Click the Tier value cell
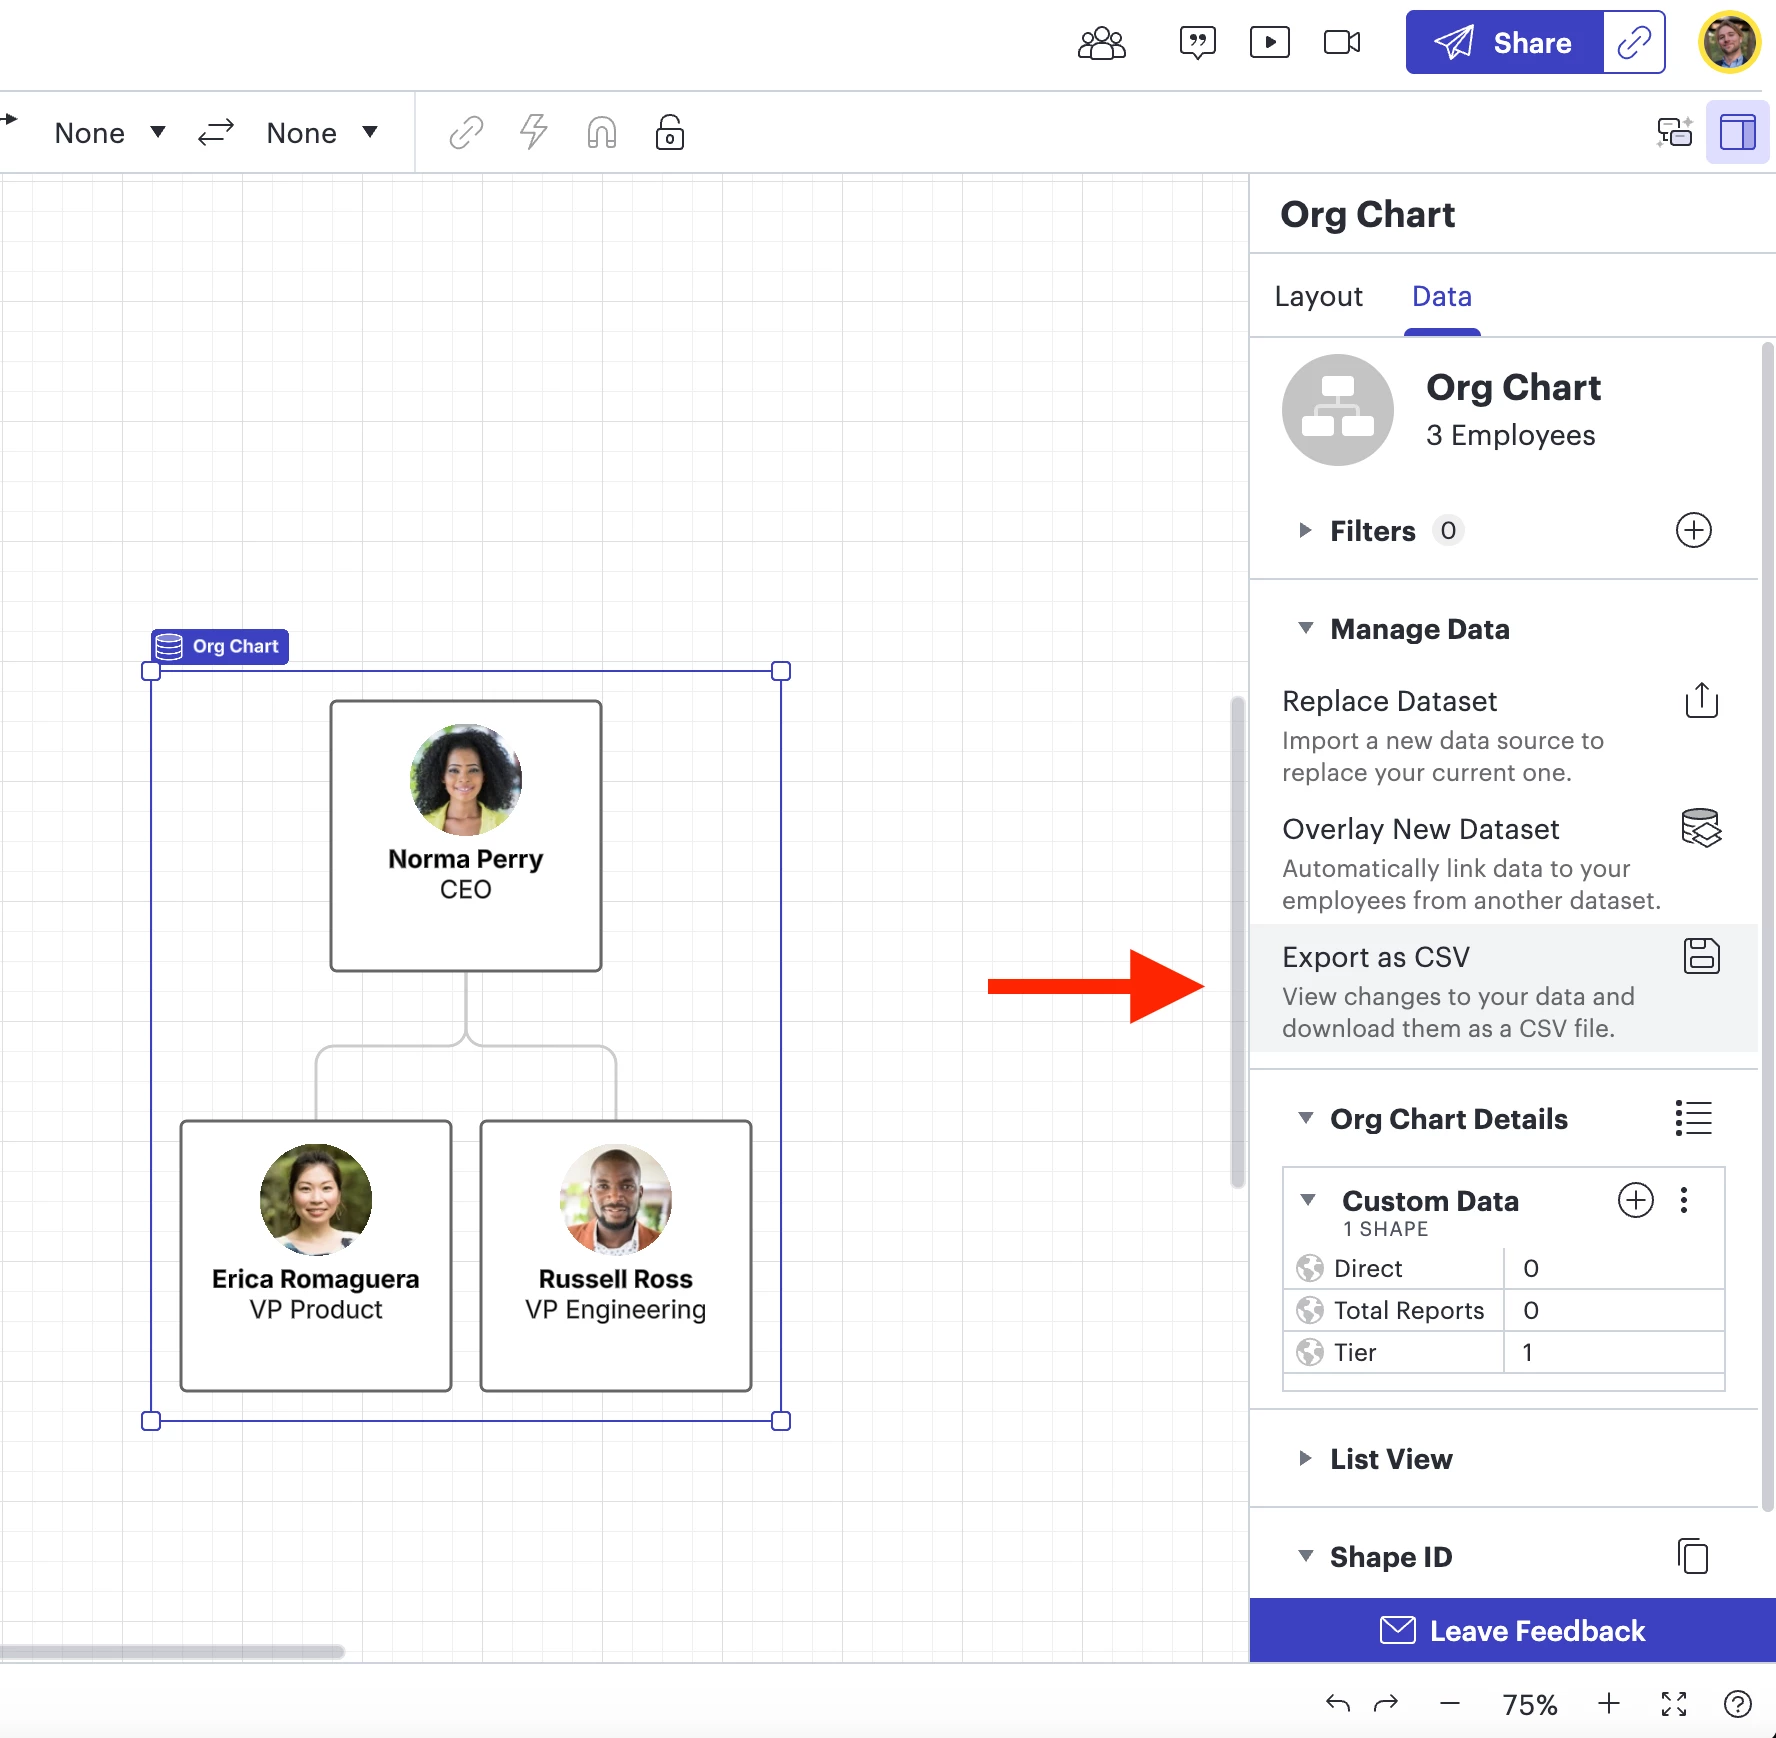The image size is (1776, 1738). click(1614, 1352)
